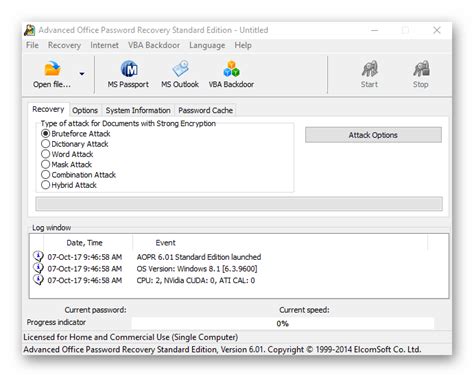Click info icon of CPU log entry
The width and height of the screenshot is (474, 377).
pos(38,280)
